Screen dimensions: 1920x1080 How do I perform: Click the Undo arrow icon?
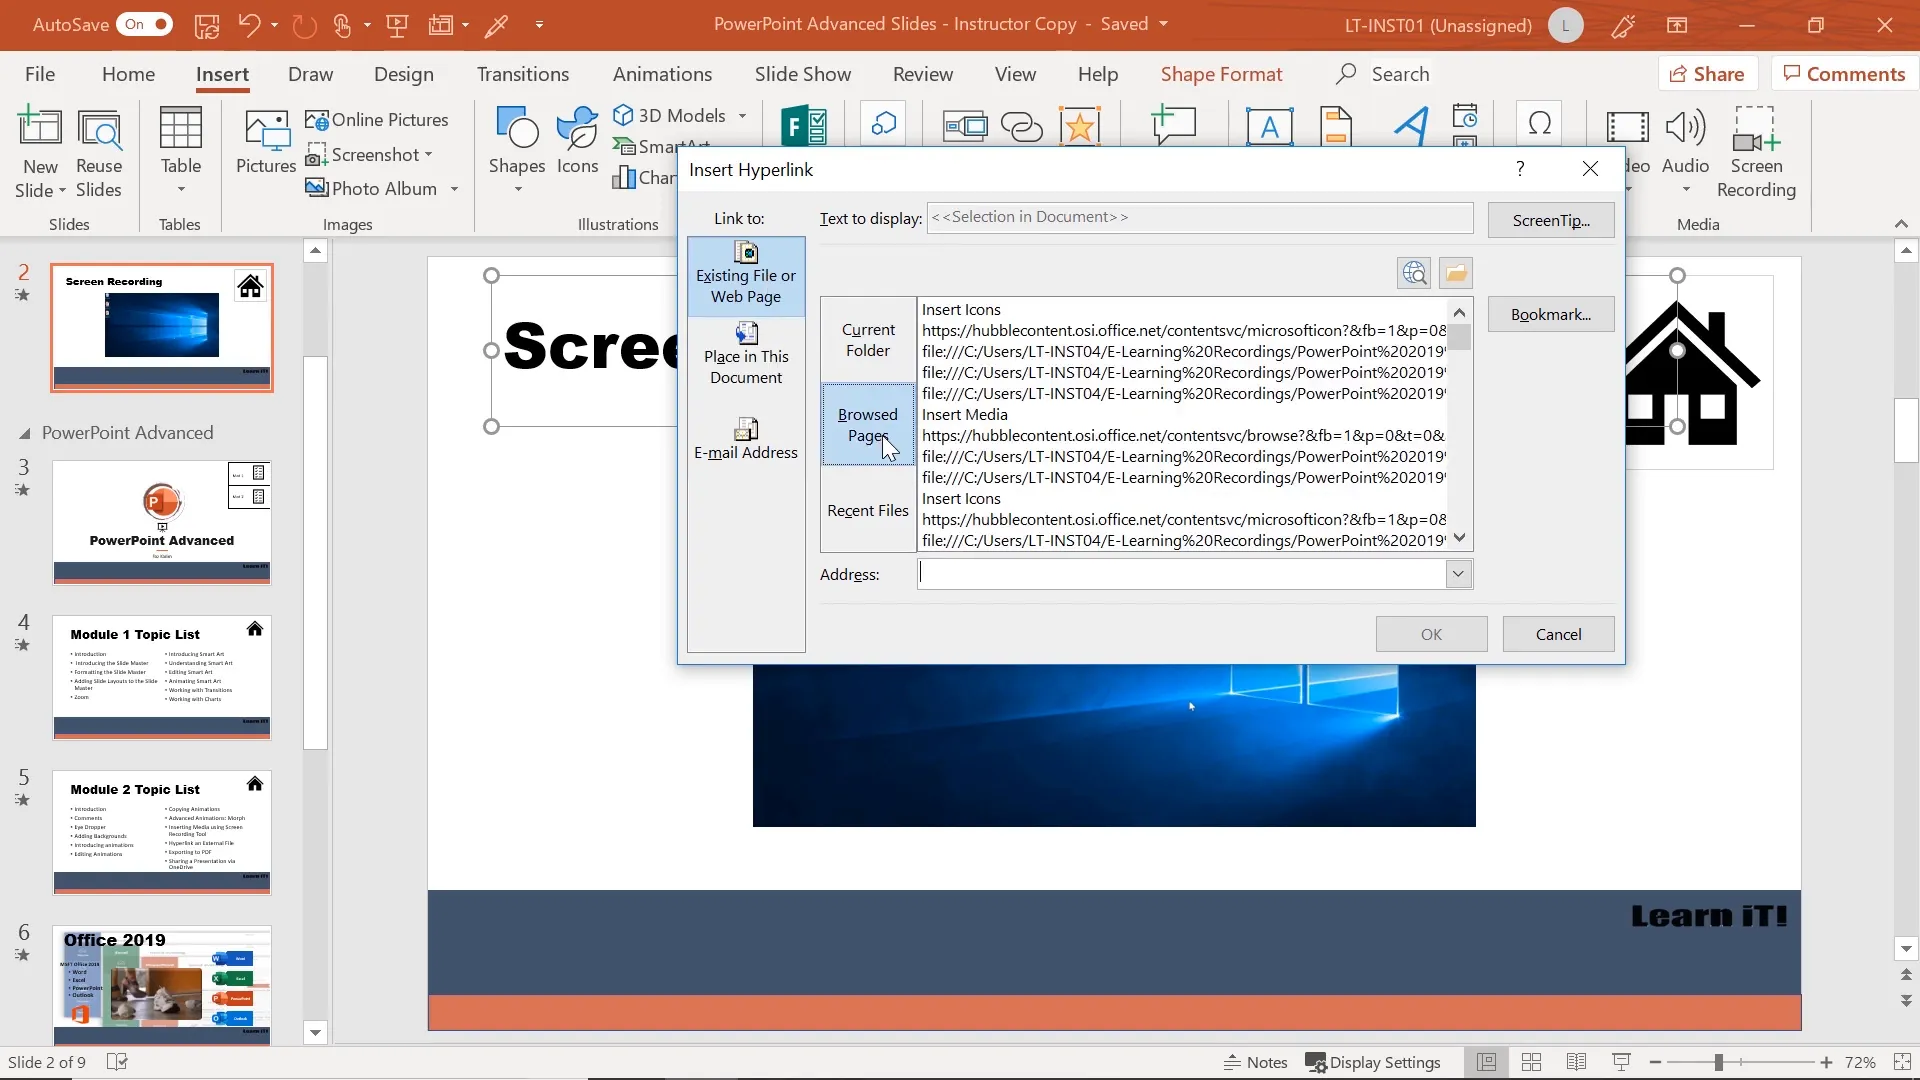point(249,25)
